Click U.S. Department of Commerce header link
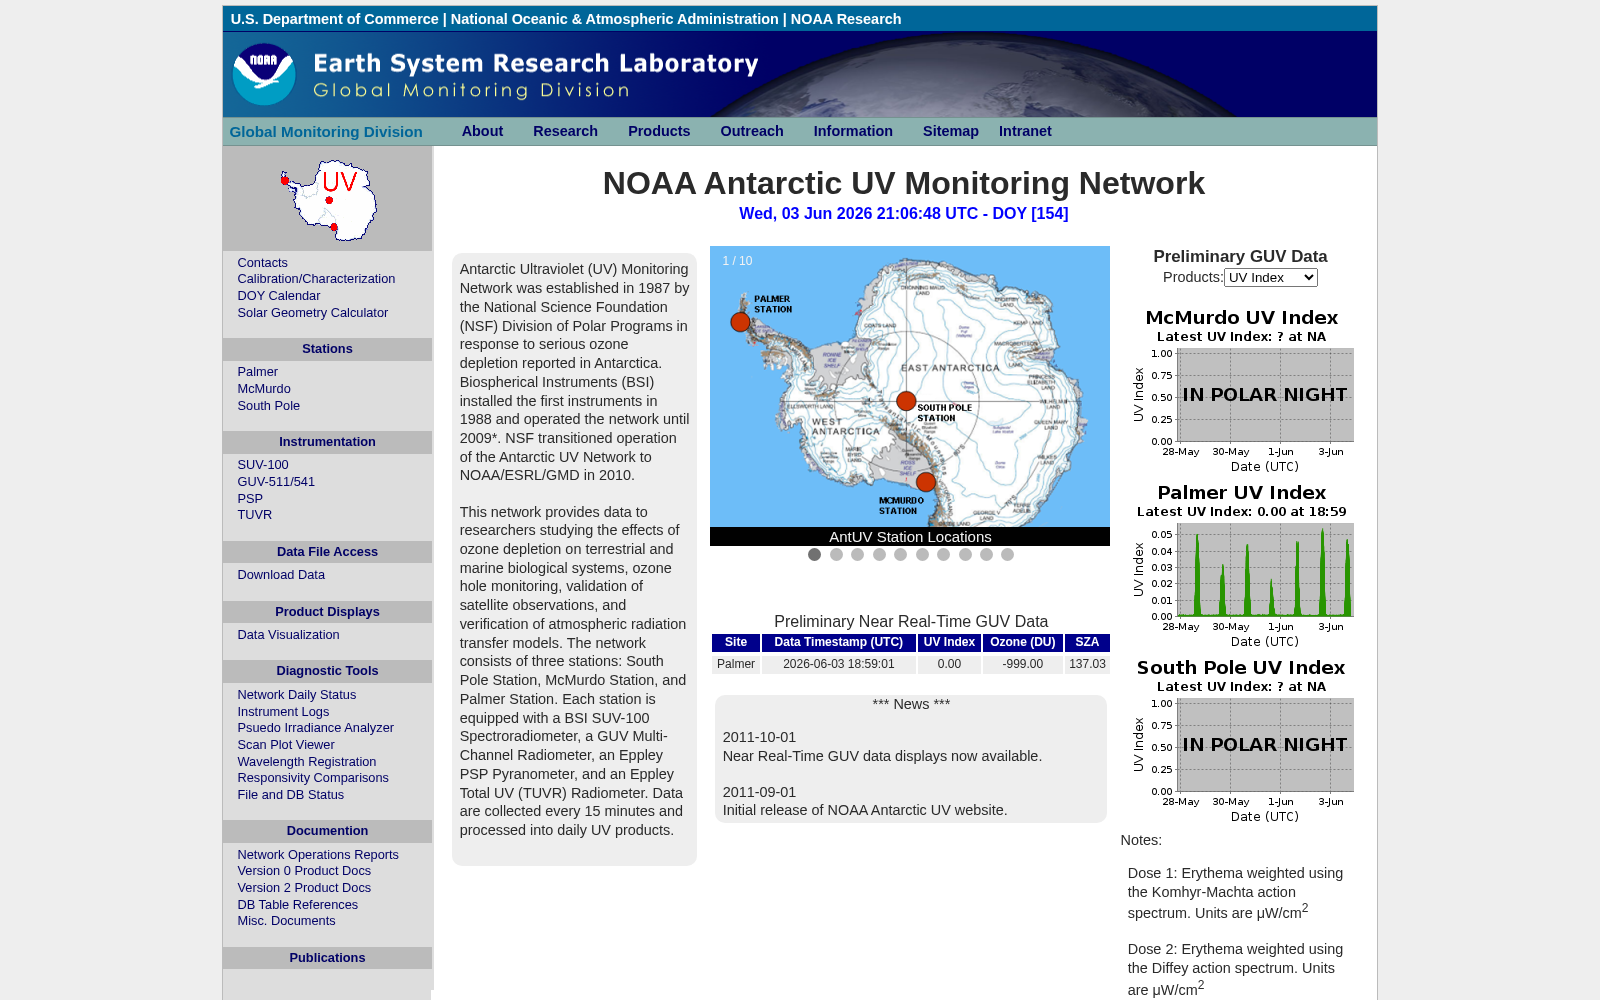 coord(334,19)
